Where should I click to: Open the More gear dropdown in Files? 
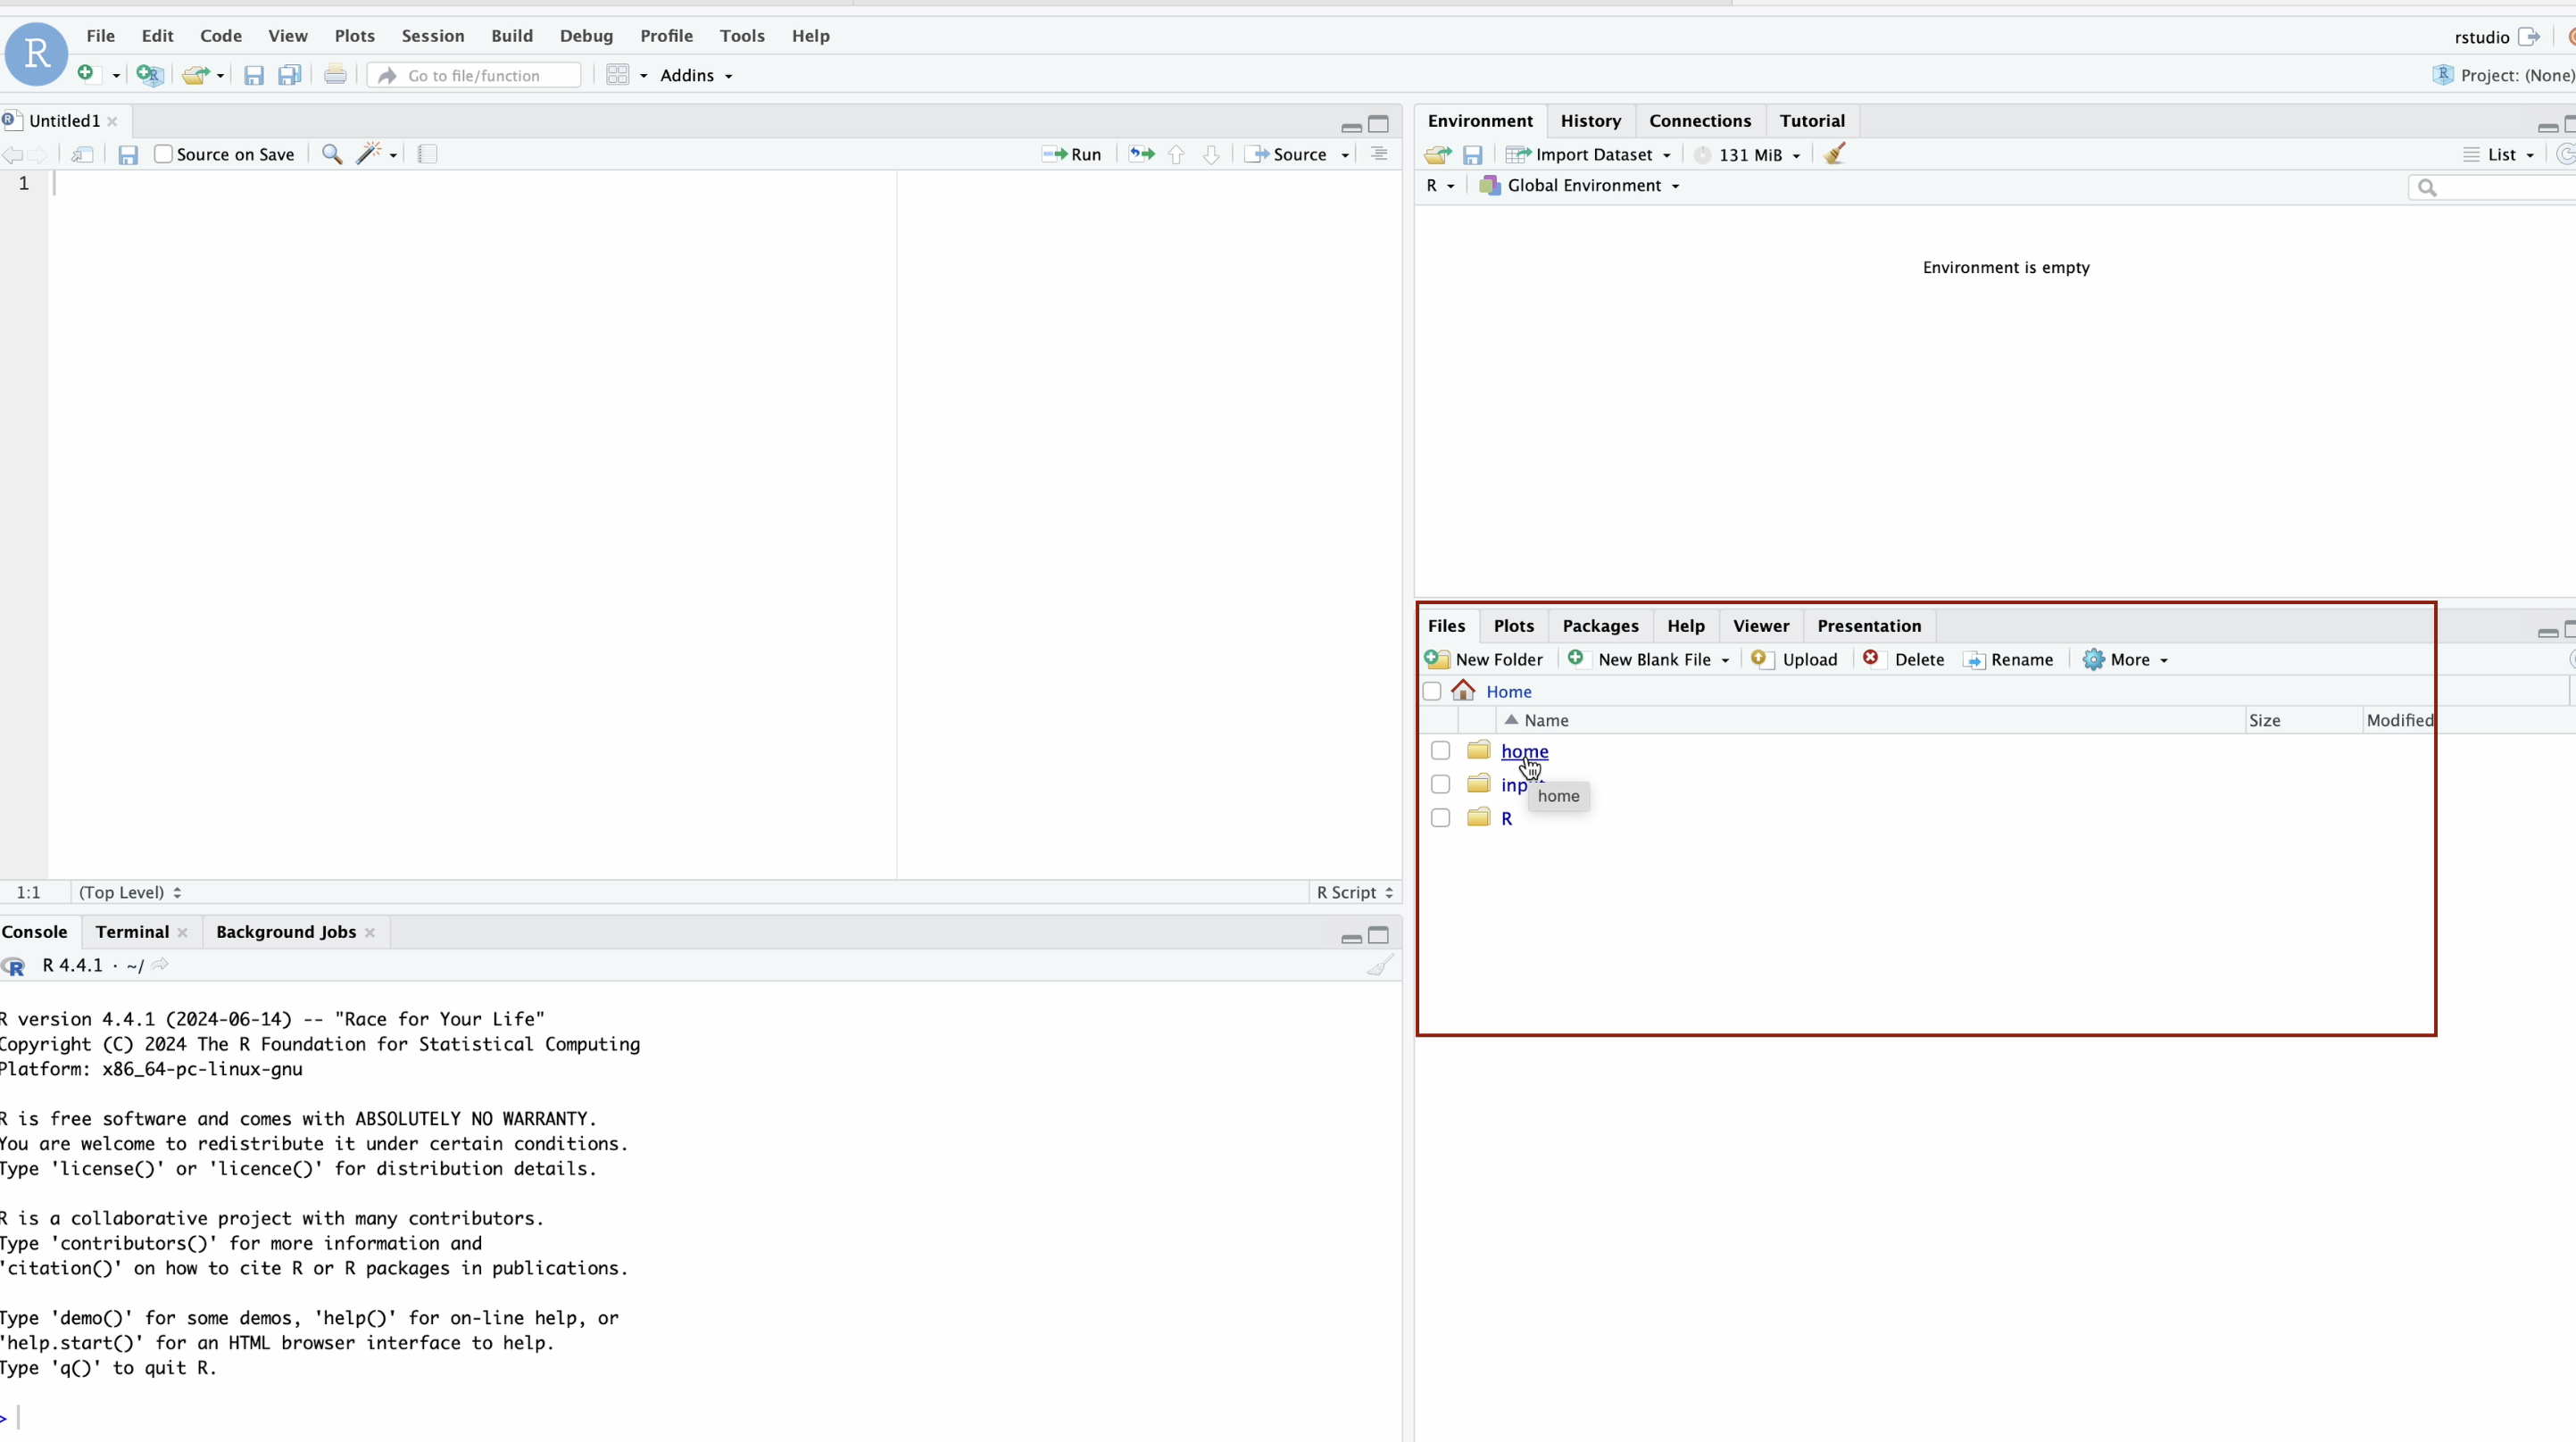coord(2126,660)
